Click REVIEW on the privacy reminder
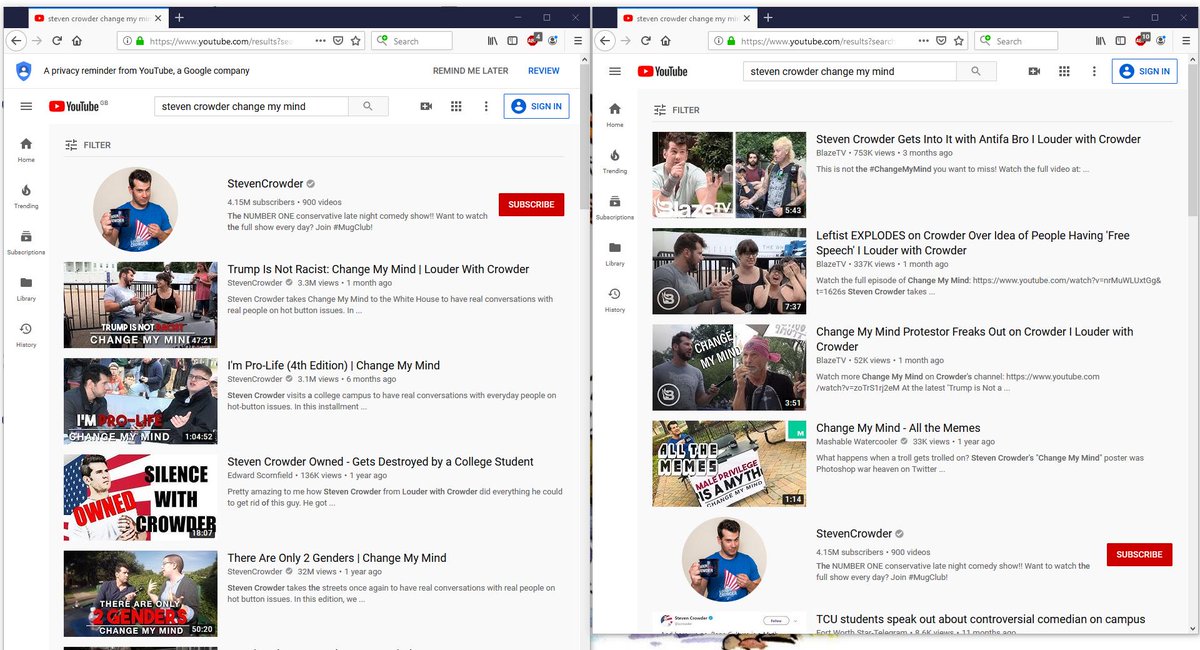This screenshot has height=650, width=1200. point(544,71)
